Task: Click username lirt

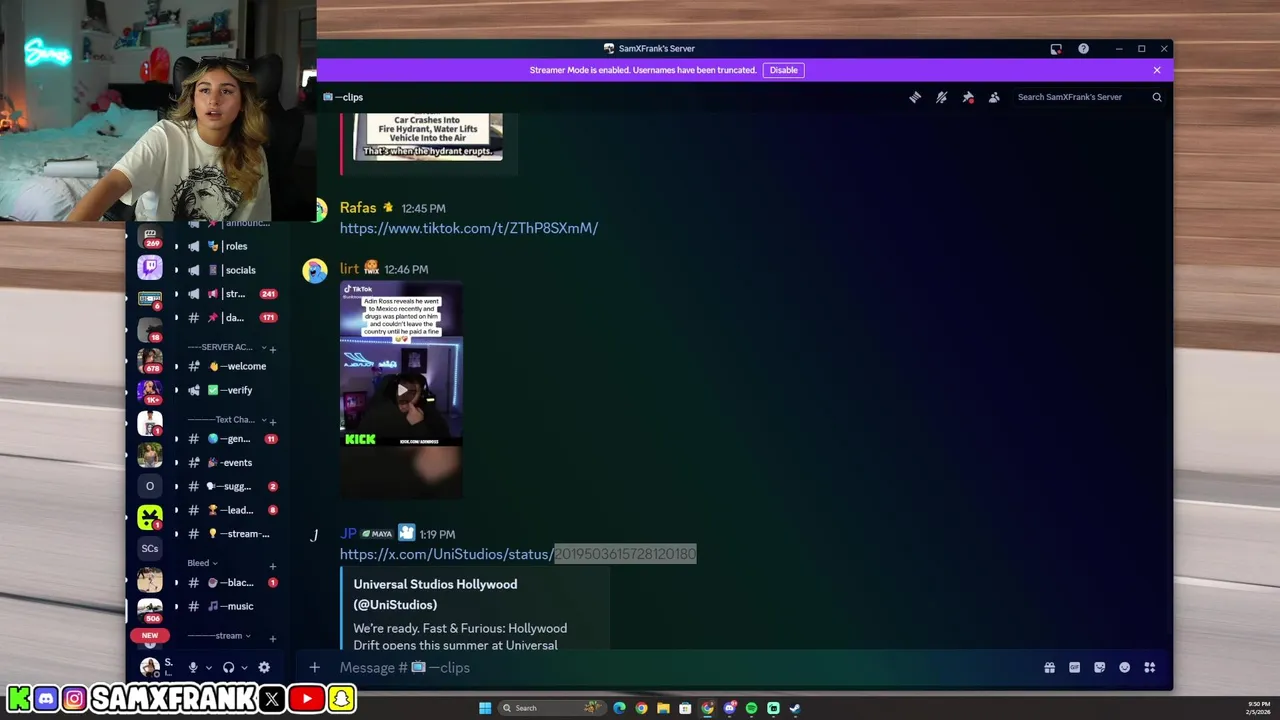Action: (349, 268)
